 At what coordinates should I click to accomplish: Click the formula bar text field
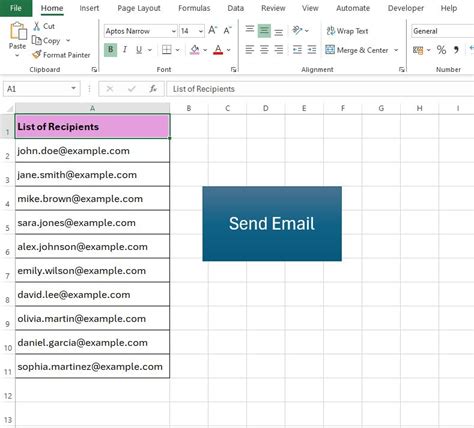(320, 89)
